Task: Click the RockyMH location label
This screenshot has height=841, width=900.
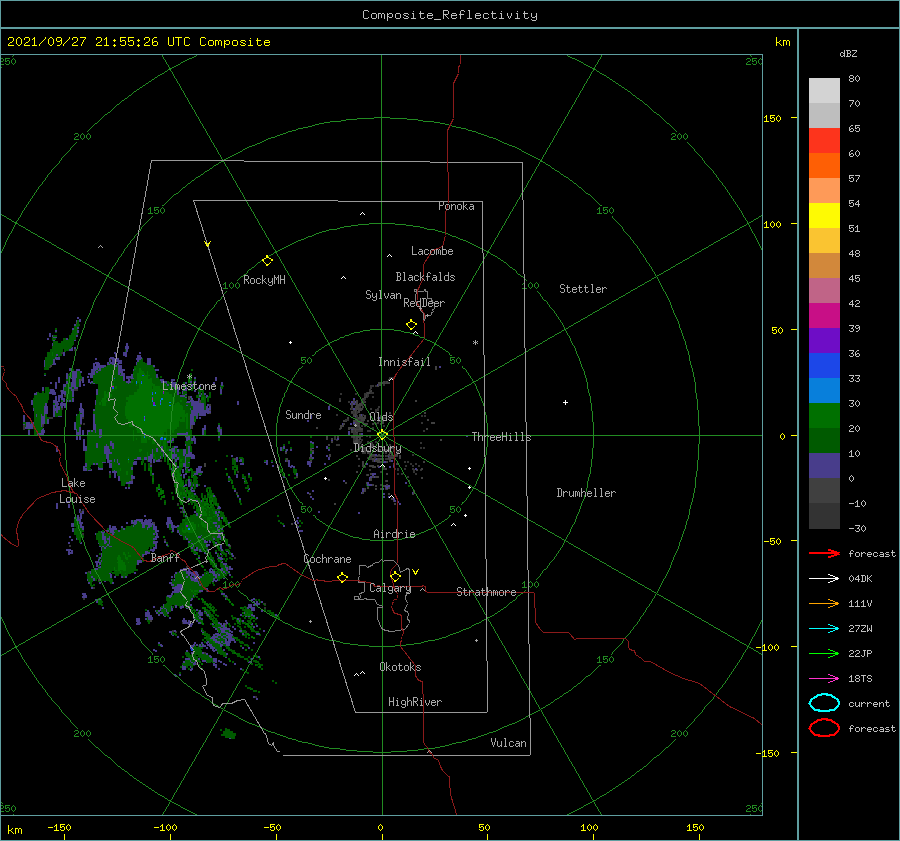Action: 264,280
